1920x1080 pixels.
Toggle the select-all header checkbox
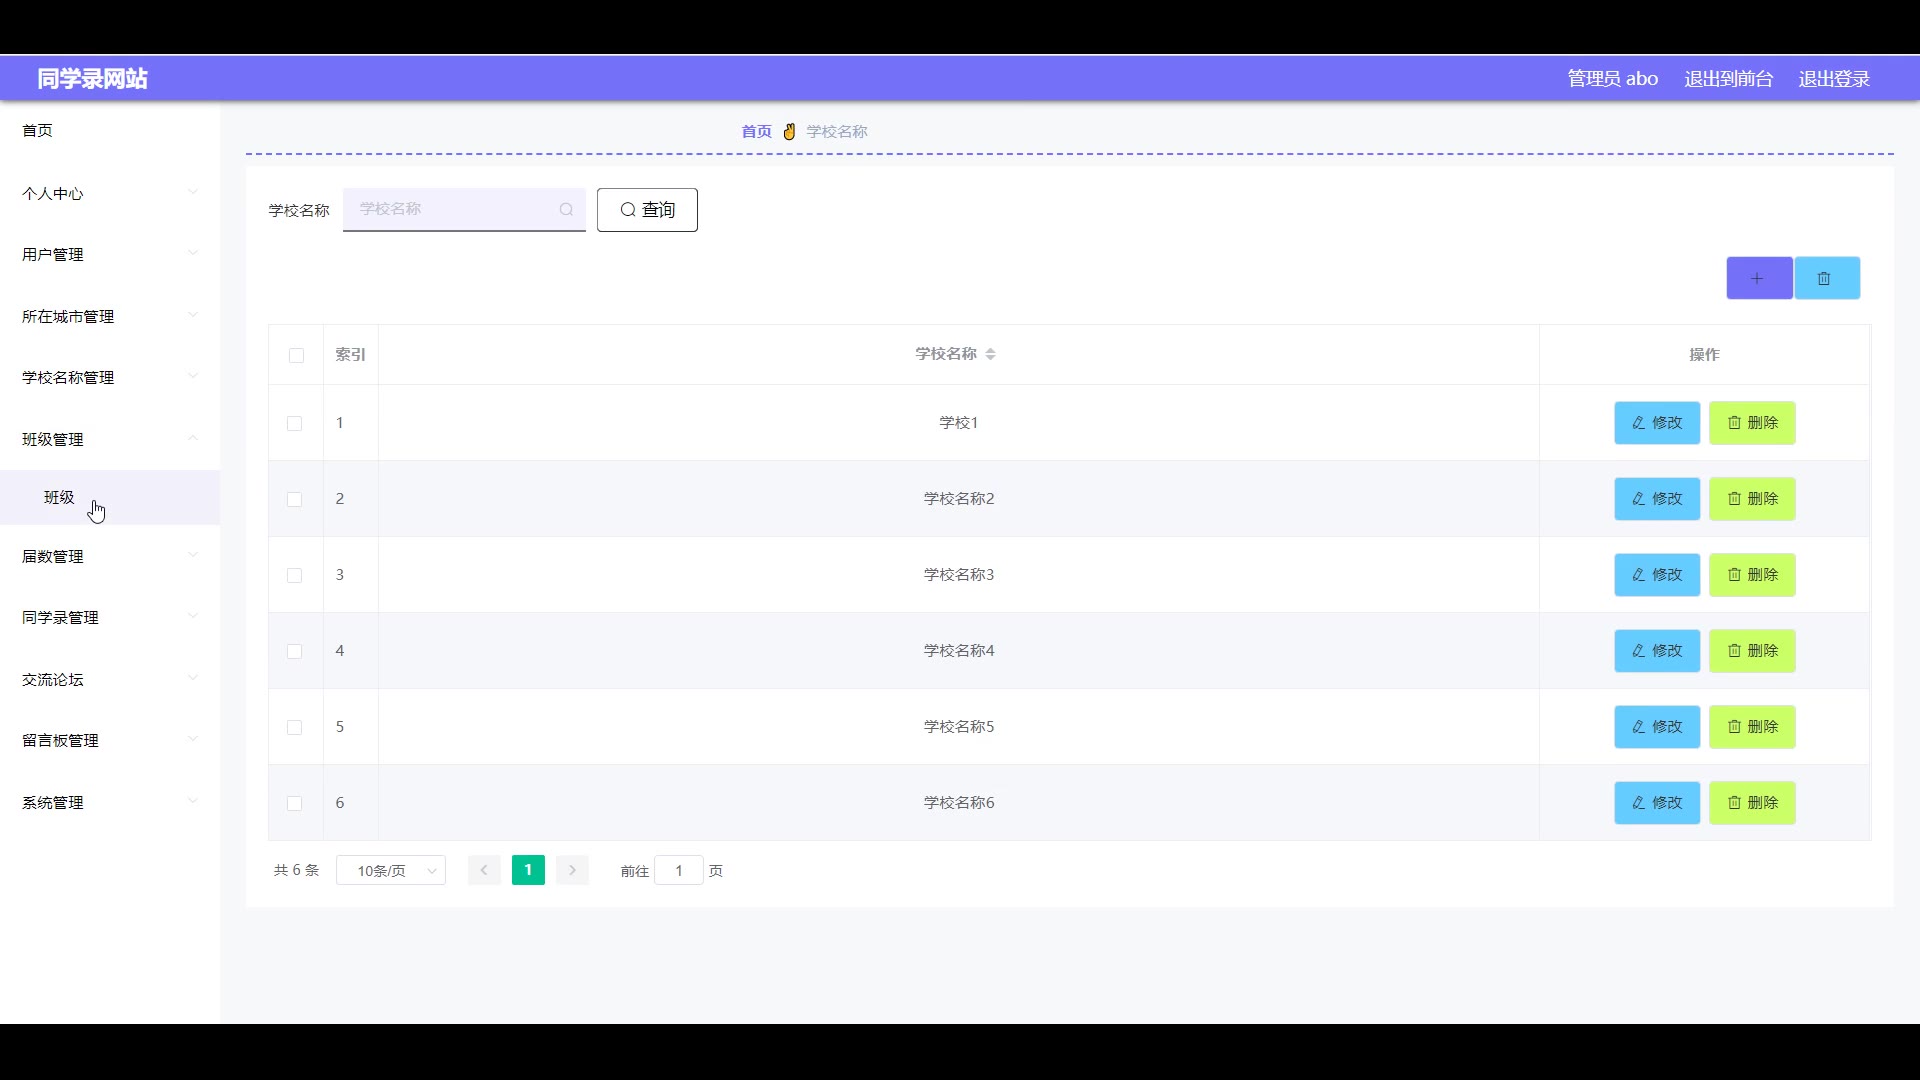[296, 355]
